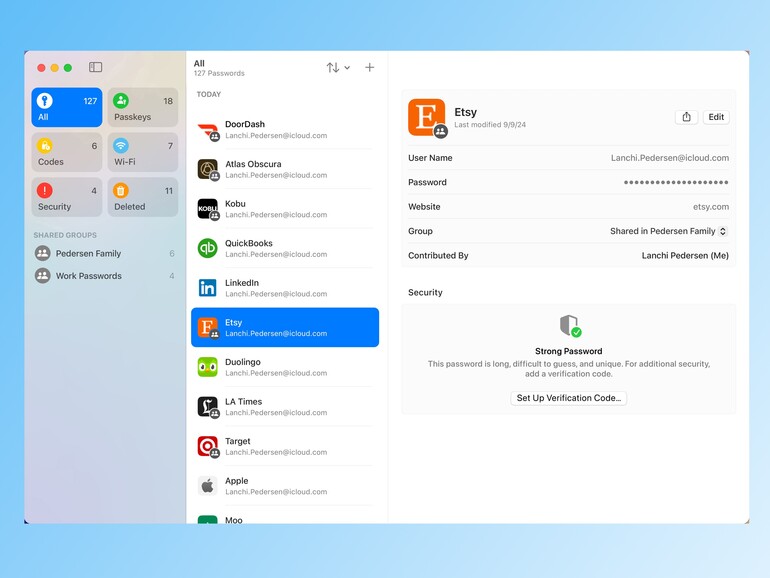Screen dimensions: 770x578
Task: Select the Etsy entry in list
Action: tap(285, 328)
